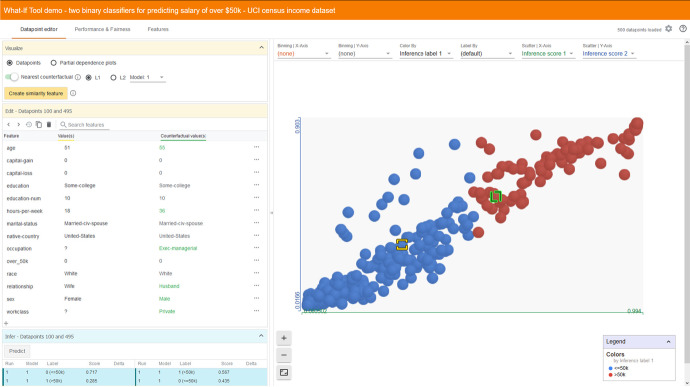Click the Search features input field
The height and width of the screenshot is (387, 690).
84,125
